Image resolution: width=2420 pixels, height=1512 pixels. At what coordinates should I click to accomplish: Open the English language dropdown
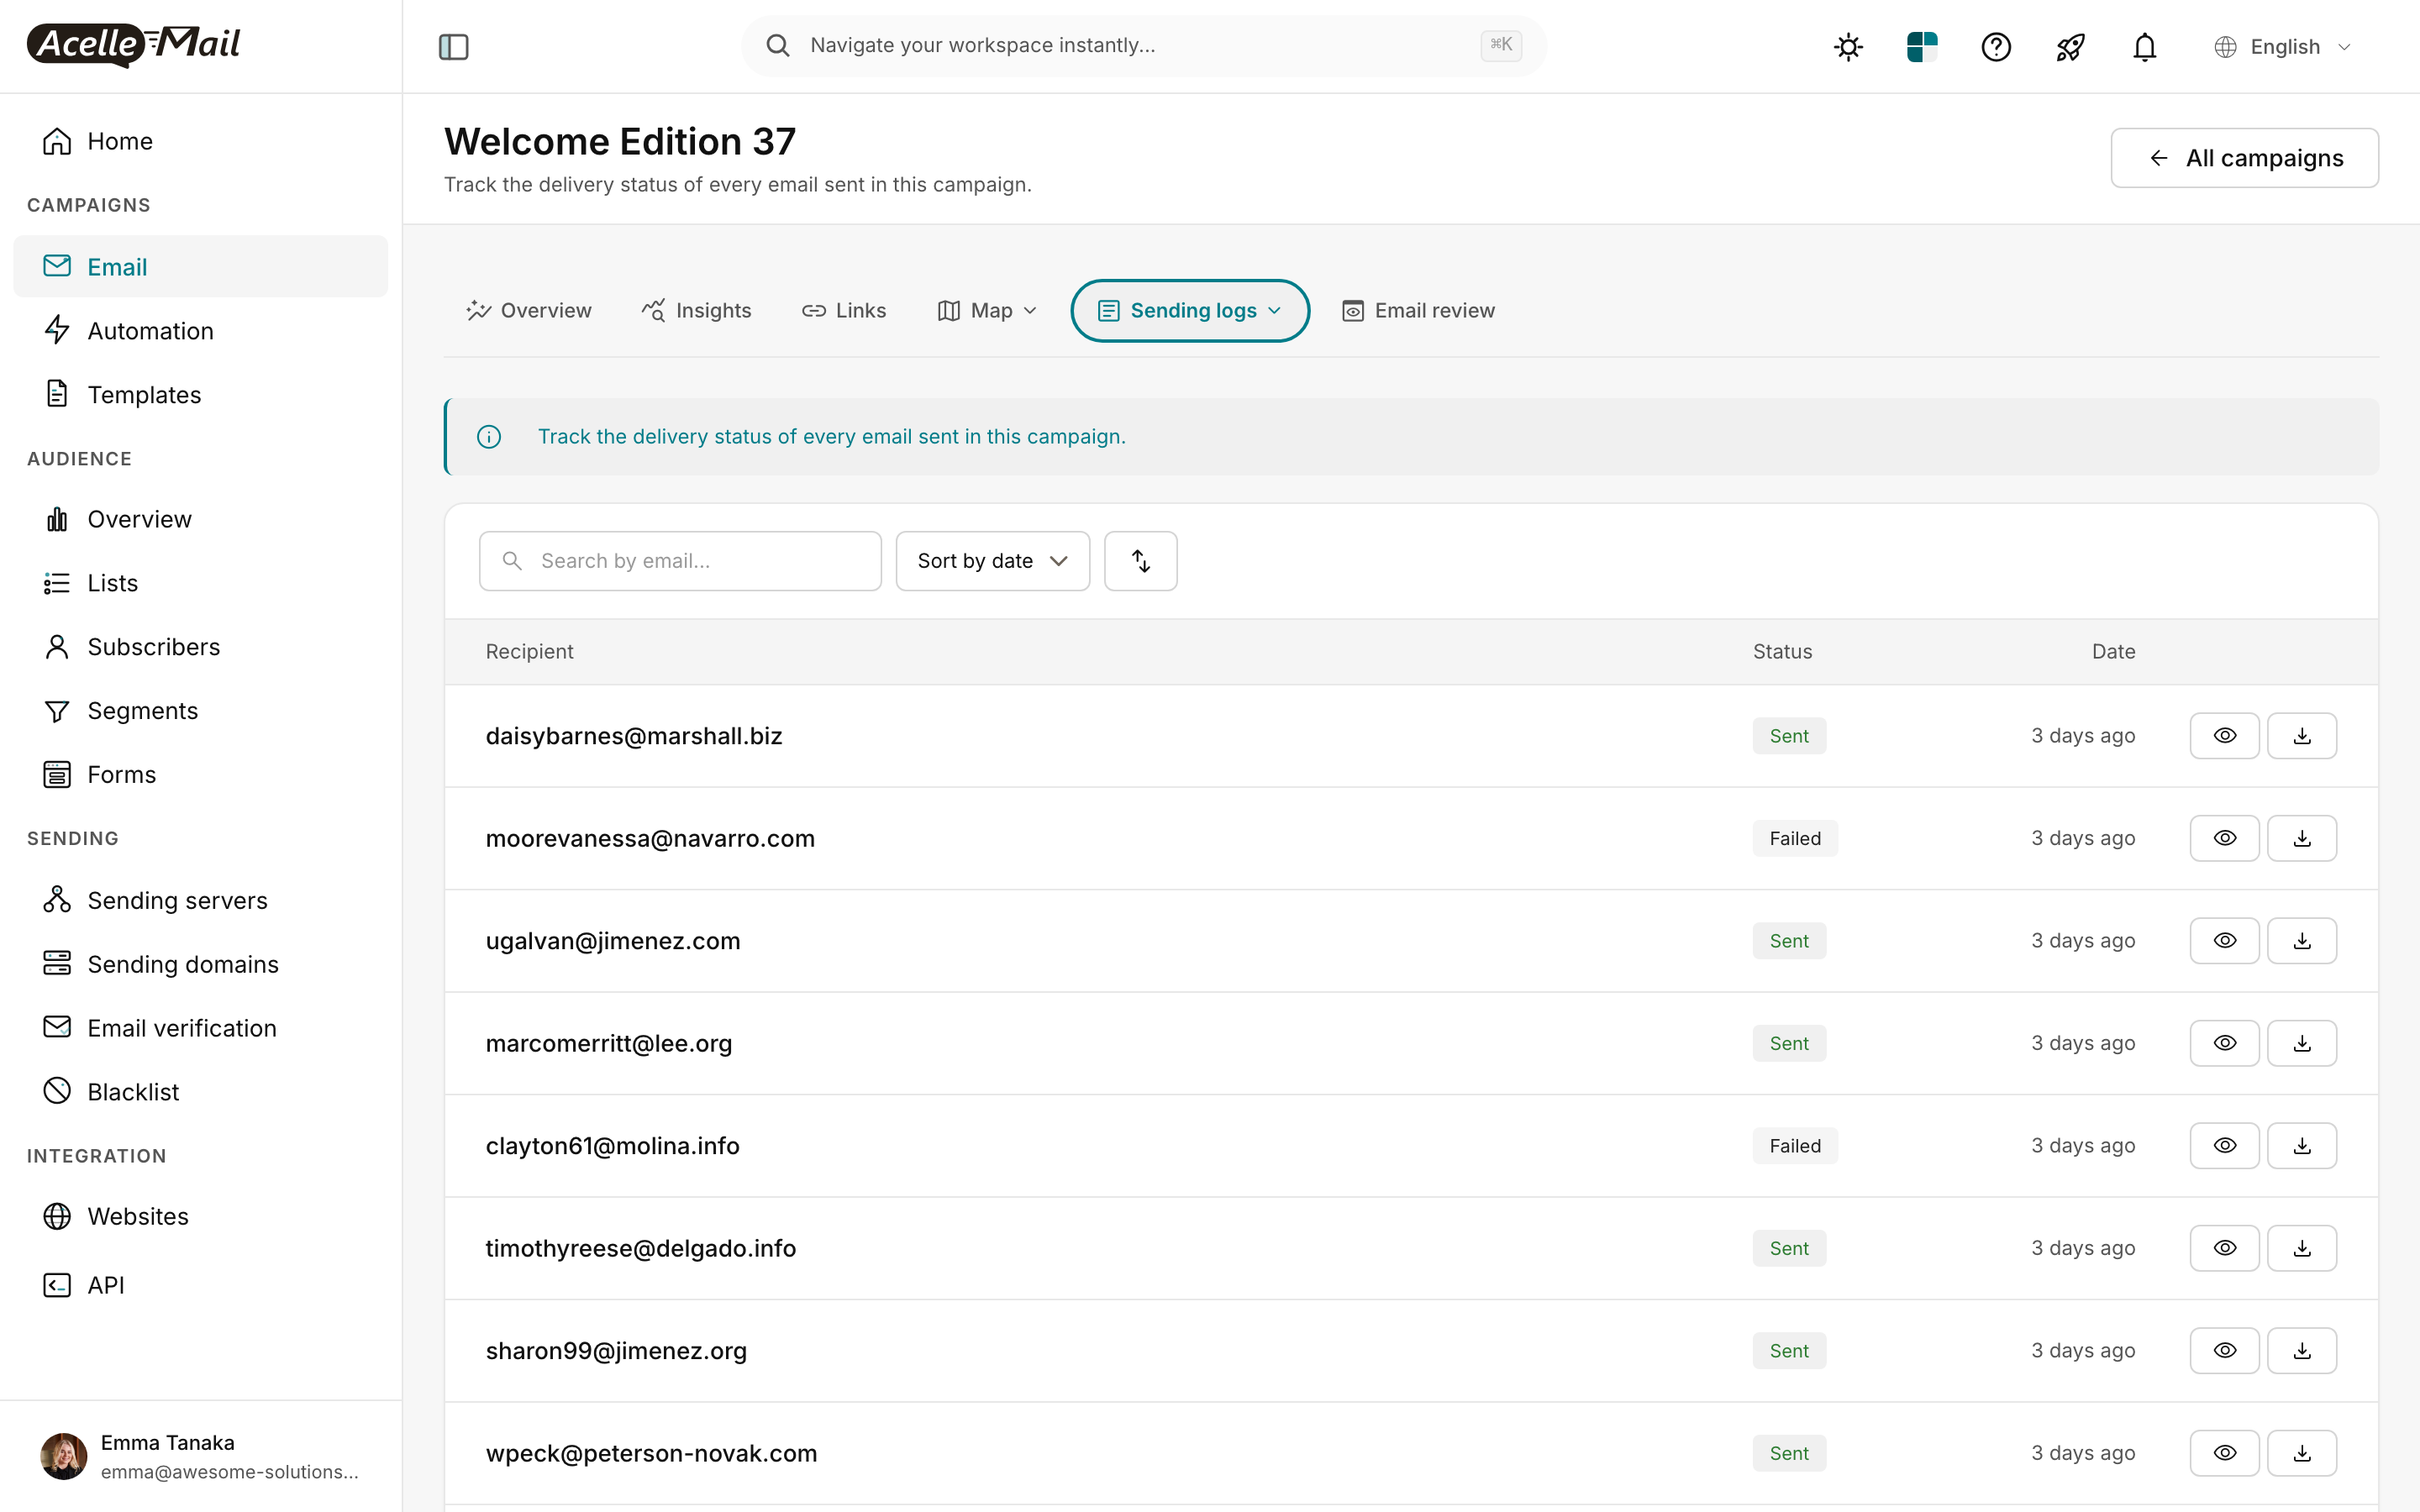pyautogui.click(x=2283, y=47)
